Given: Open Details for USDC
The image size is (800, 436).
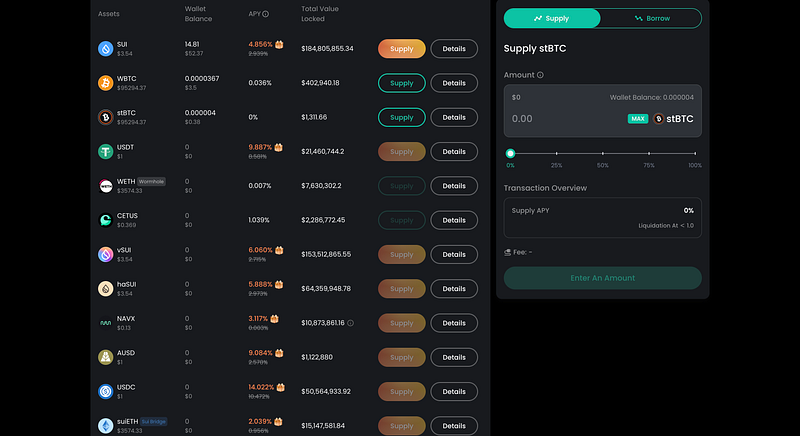Looking at the screenshot, I should pyautogui.click(x=454, y=392).
